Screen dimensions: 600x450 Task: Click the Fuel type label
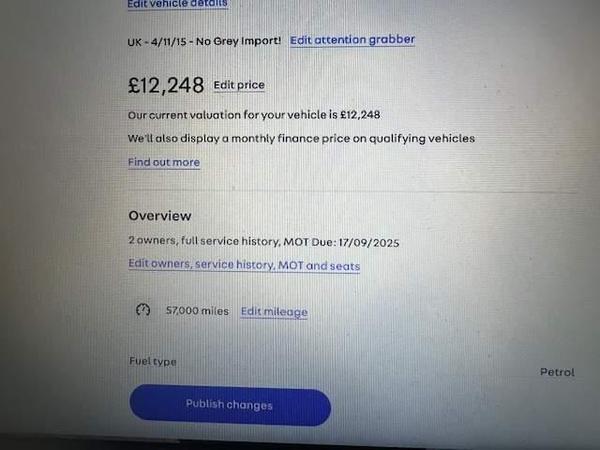153,362
